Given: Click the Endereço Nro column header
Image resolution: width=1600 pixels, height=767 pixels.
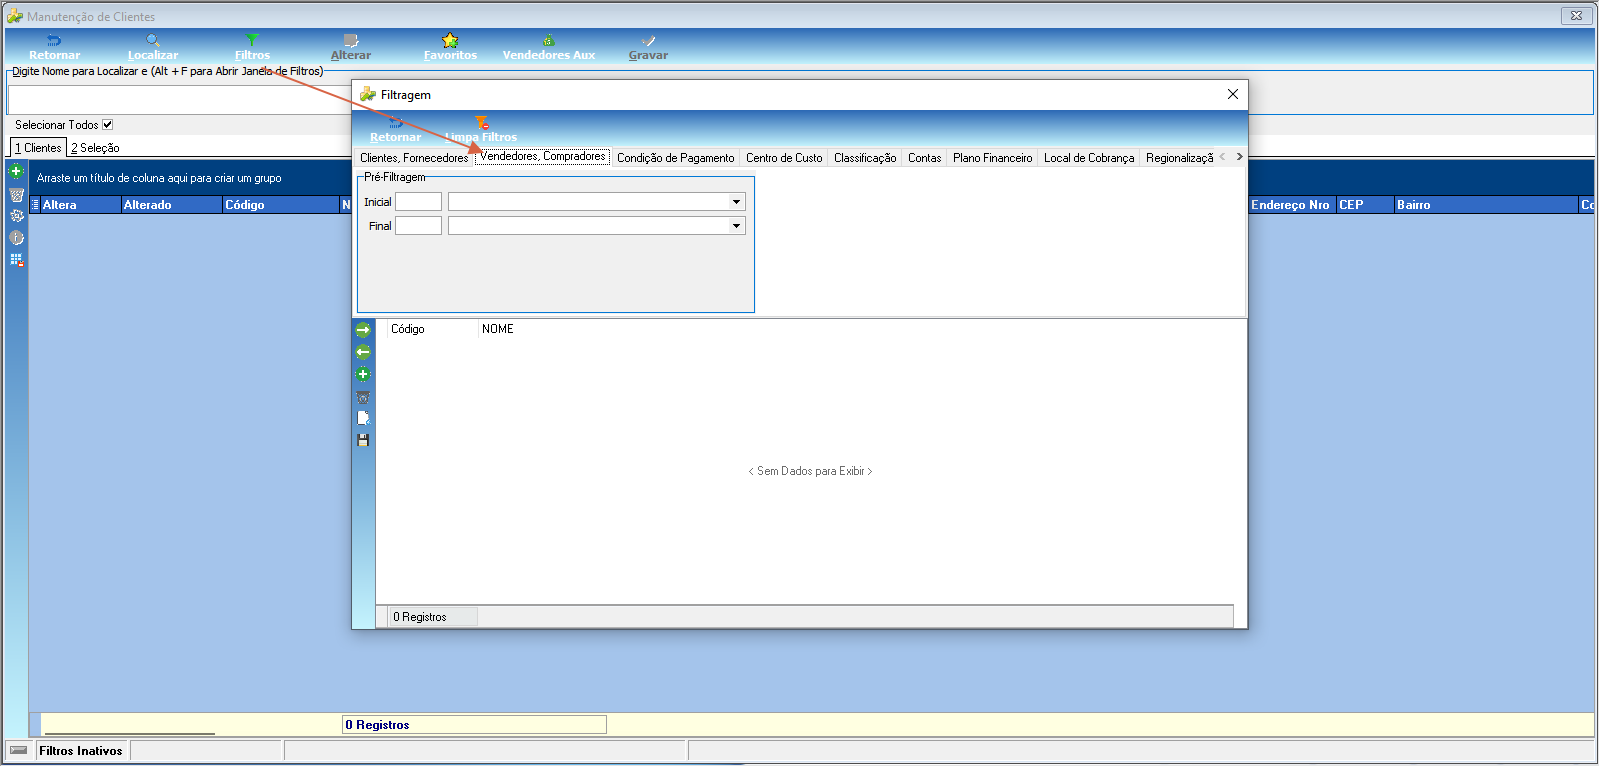Looking at the screenshot, I should pyautogui.click(x=1292, y=205).
